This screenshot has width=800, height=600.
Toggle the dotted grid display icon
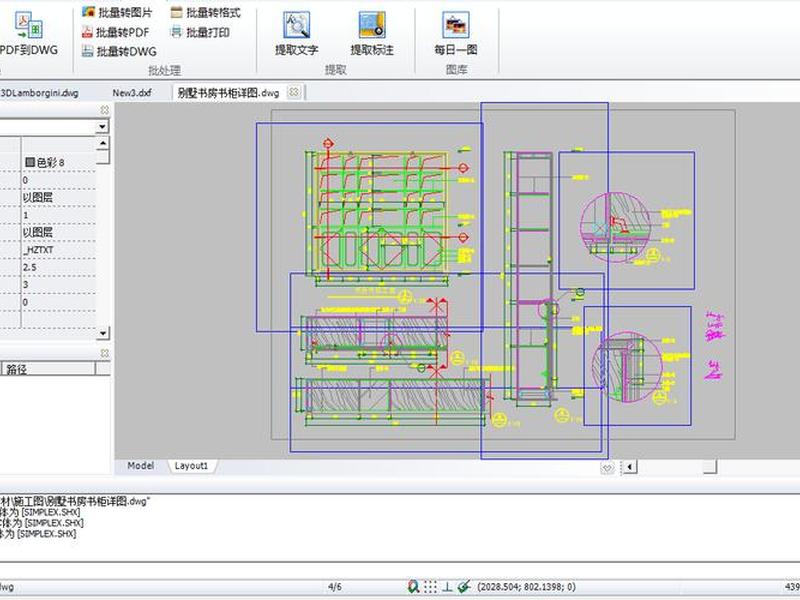[431, 587]
